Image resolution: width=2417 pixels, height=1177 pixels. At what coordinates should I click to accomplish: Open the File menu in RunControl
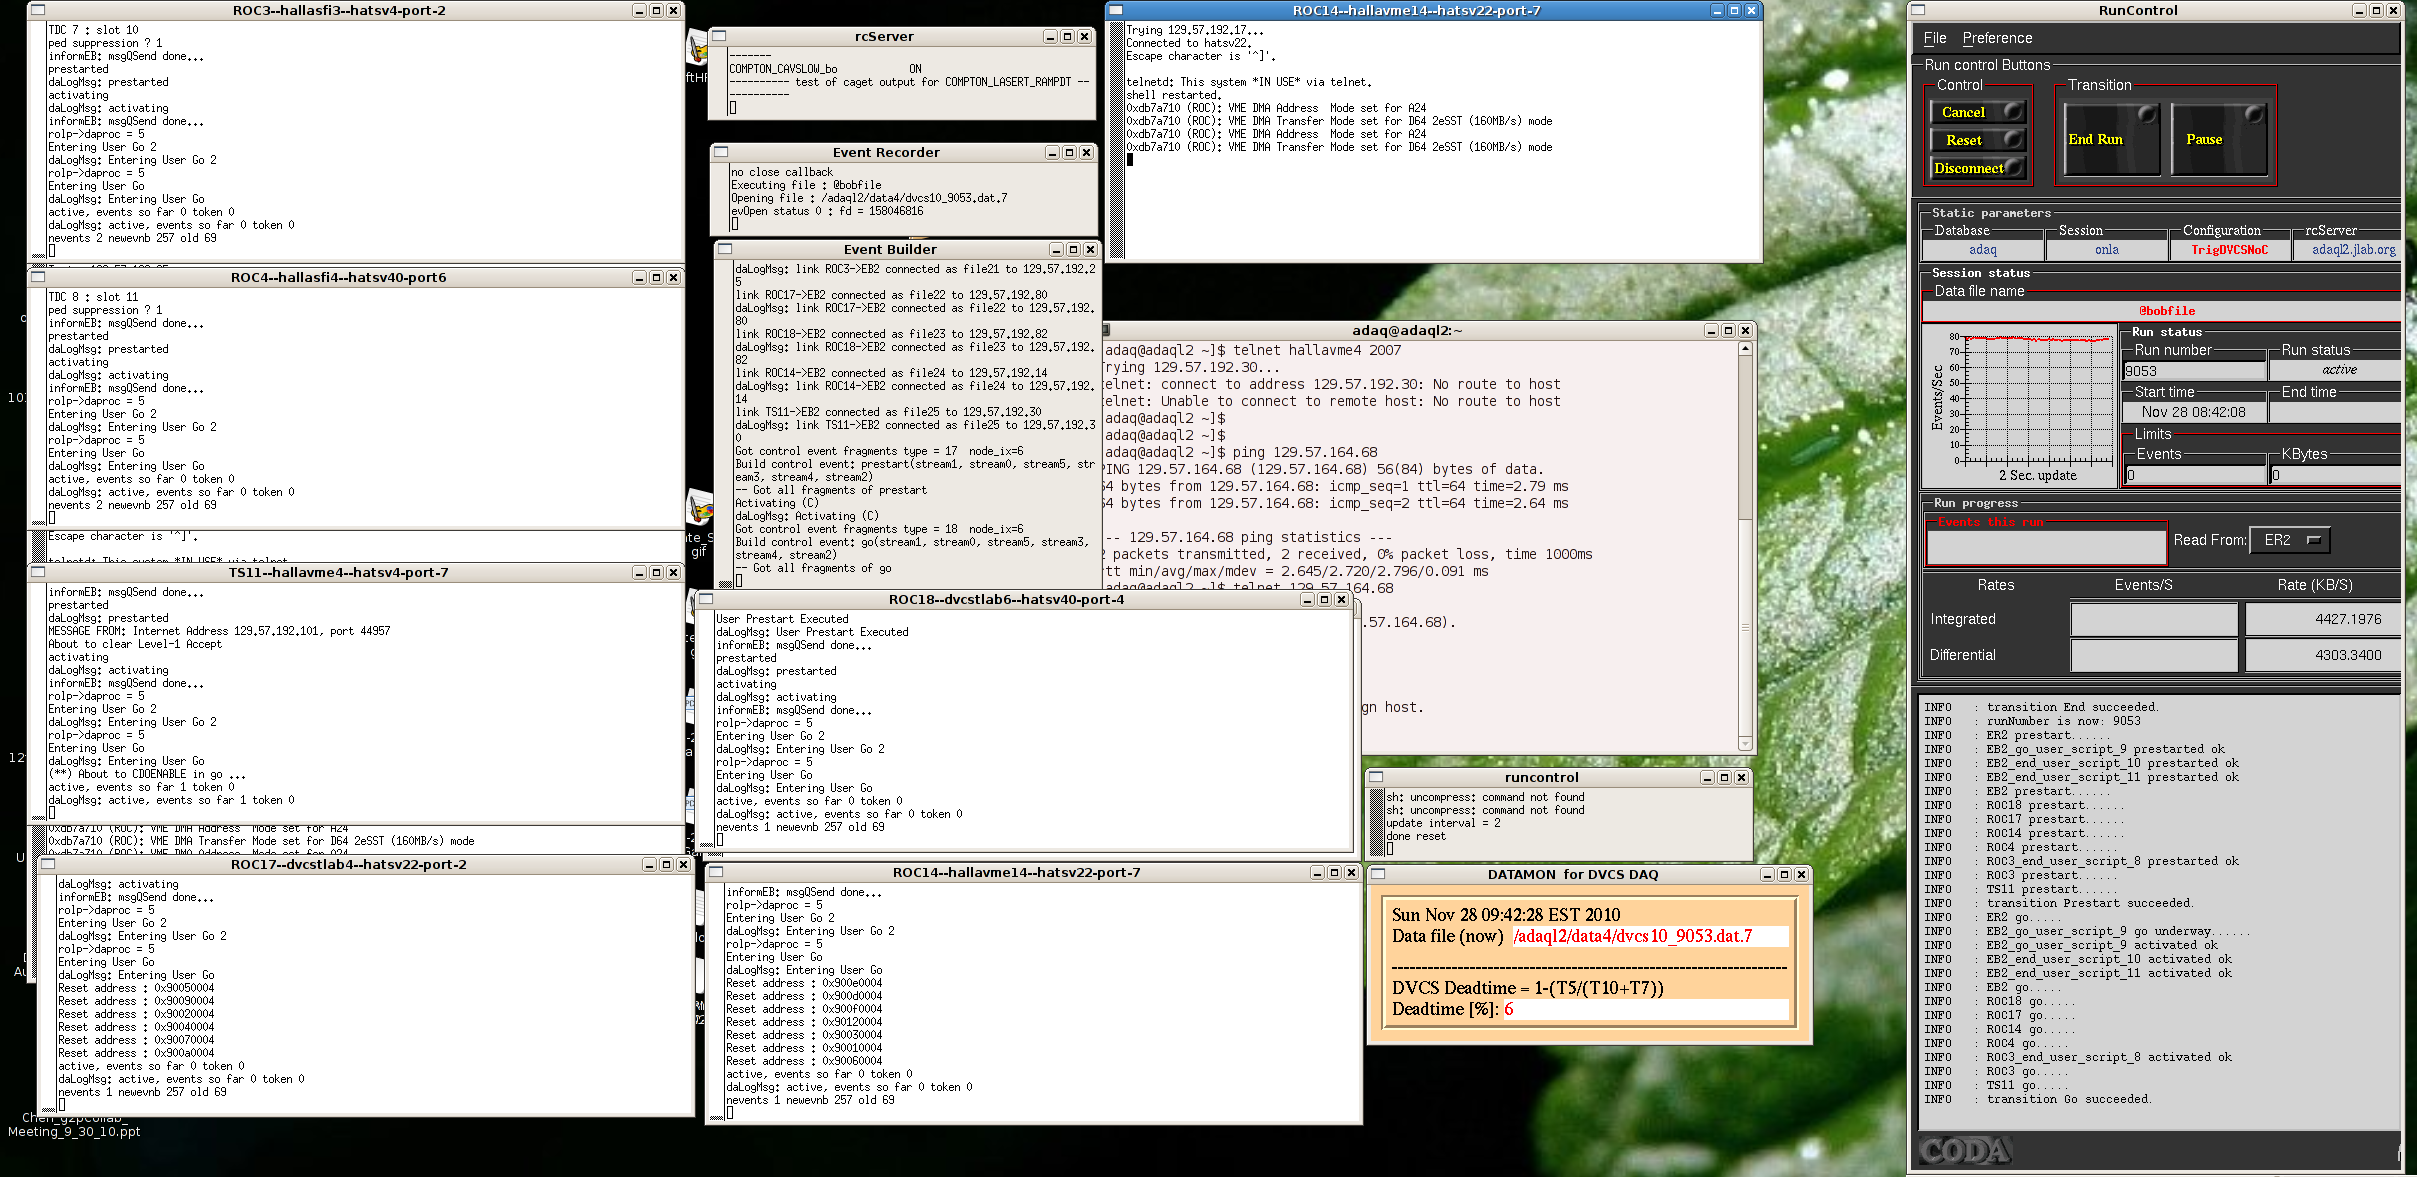pos(1935,38)
